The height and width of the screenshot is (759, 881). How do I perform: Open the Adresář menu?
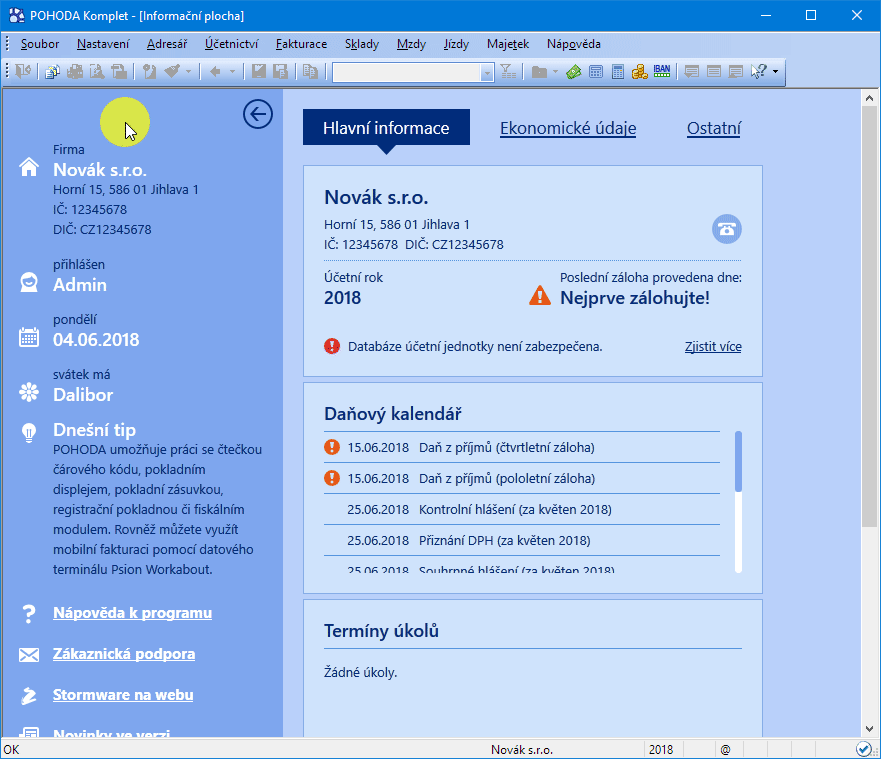(167, 44)
